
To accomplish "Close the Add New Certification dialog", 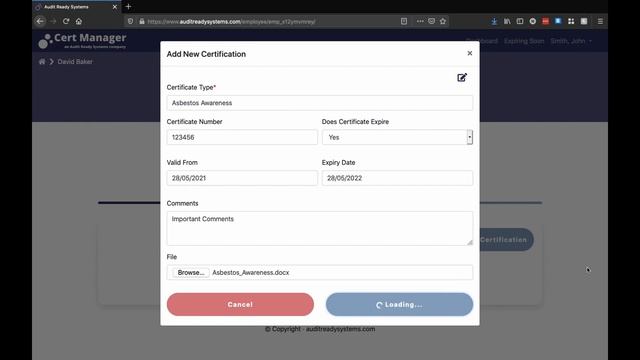I will [470, 53].
